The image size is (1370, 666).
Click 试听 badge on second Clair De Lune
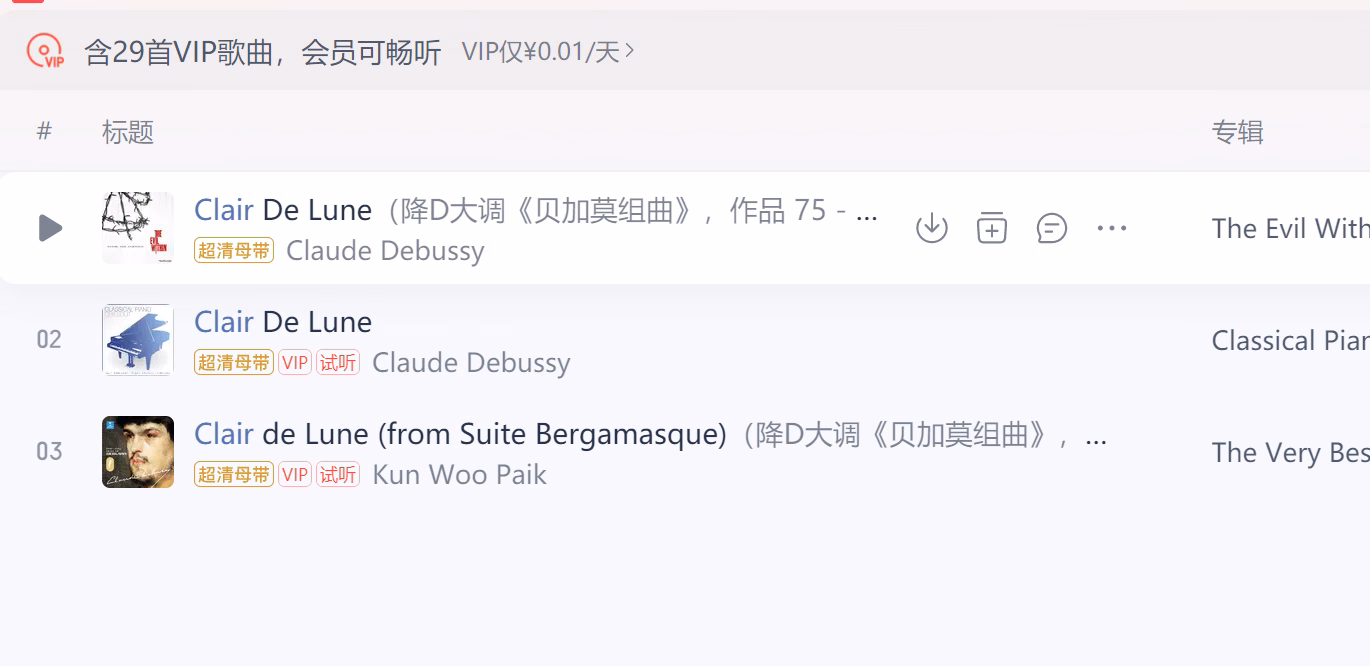pyautogui.click(x=338, y=362)
